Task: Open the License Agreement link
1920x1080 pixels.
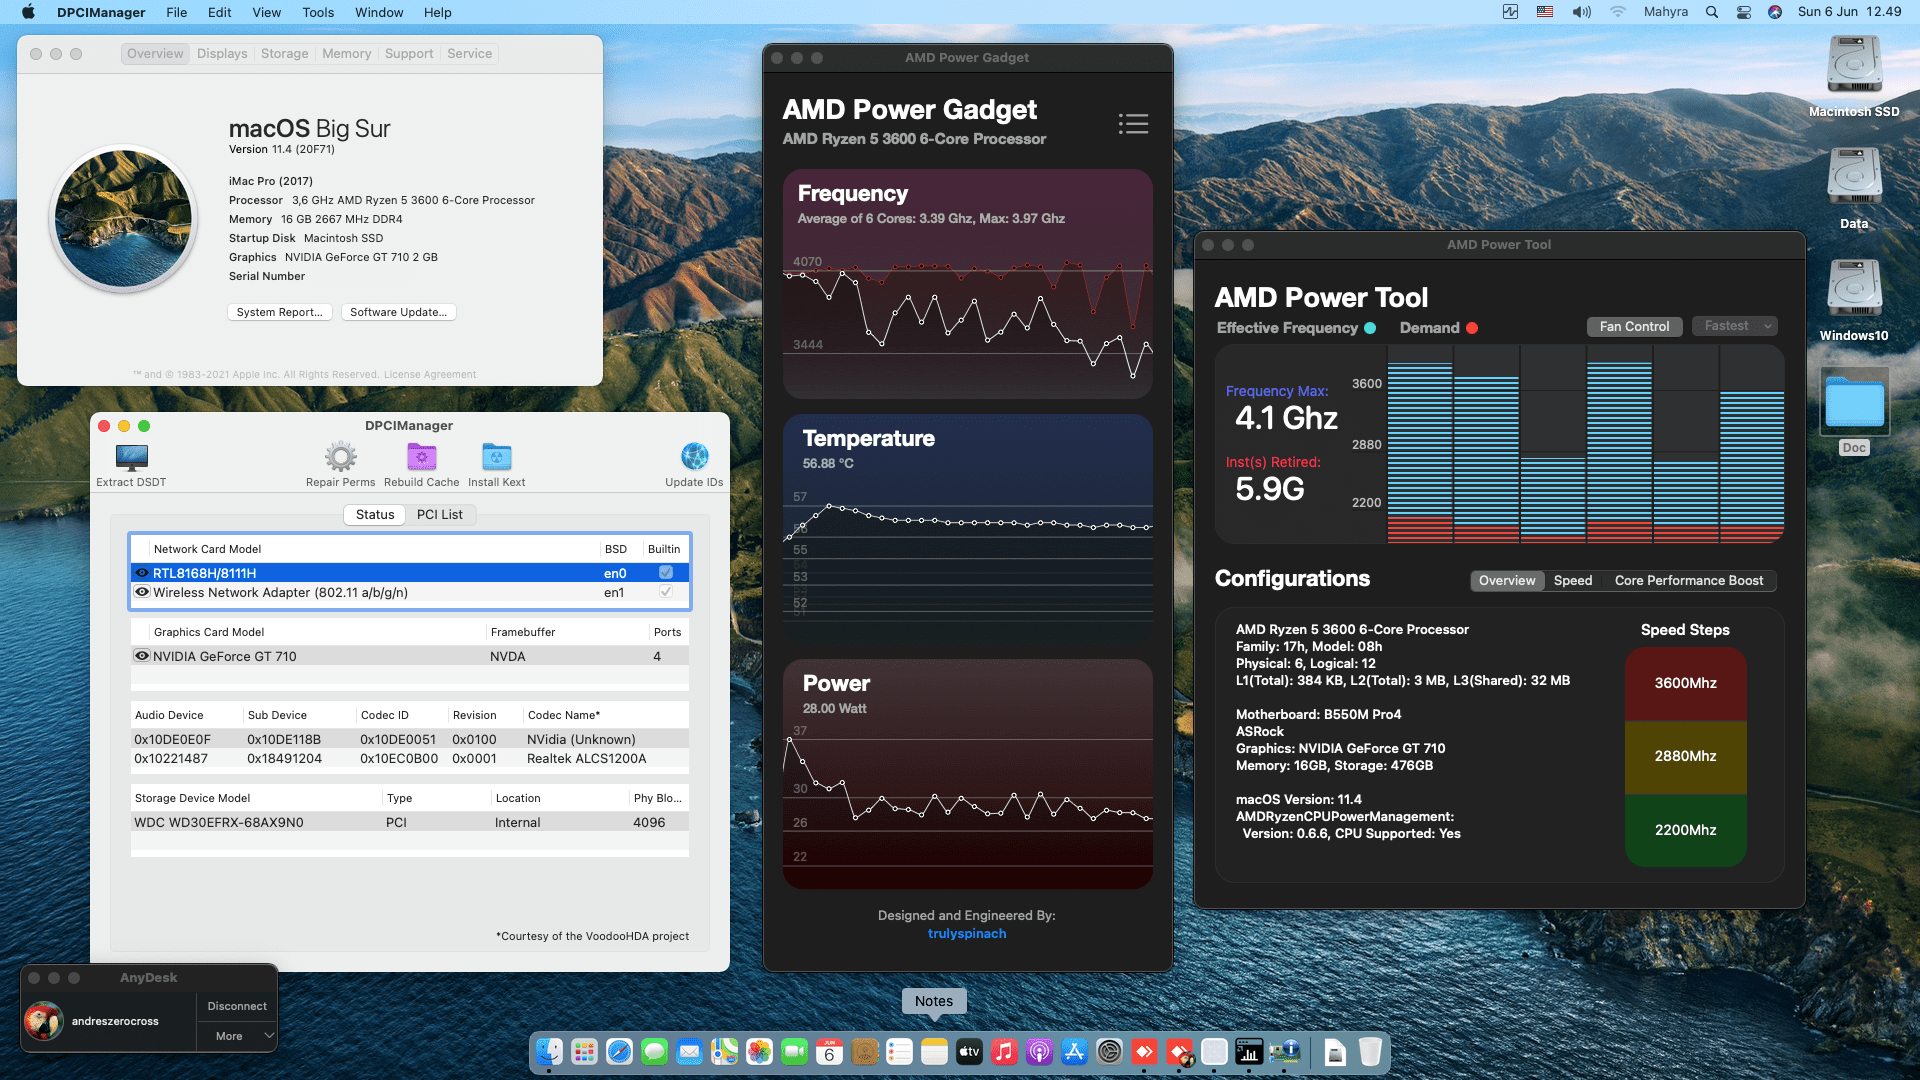Action: [x=430, y=374]
